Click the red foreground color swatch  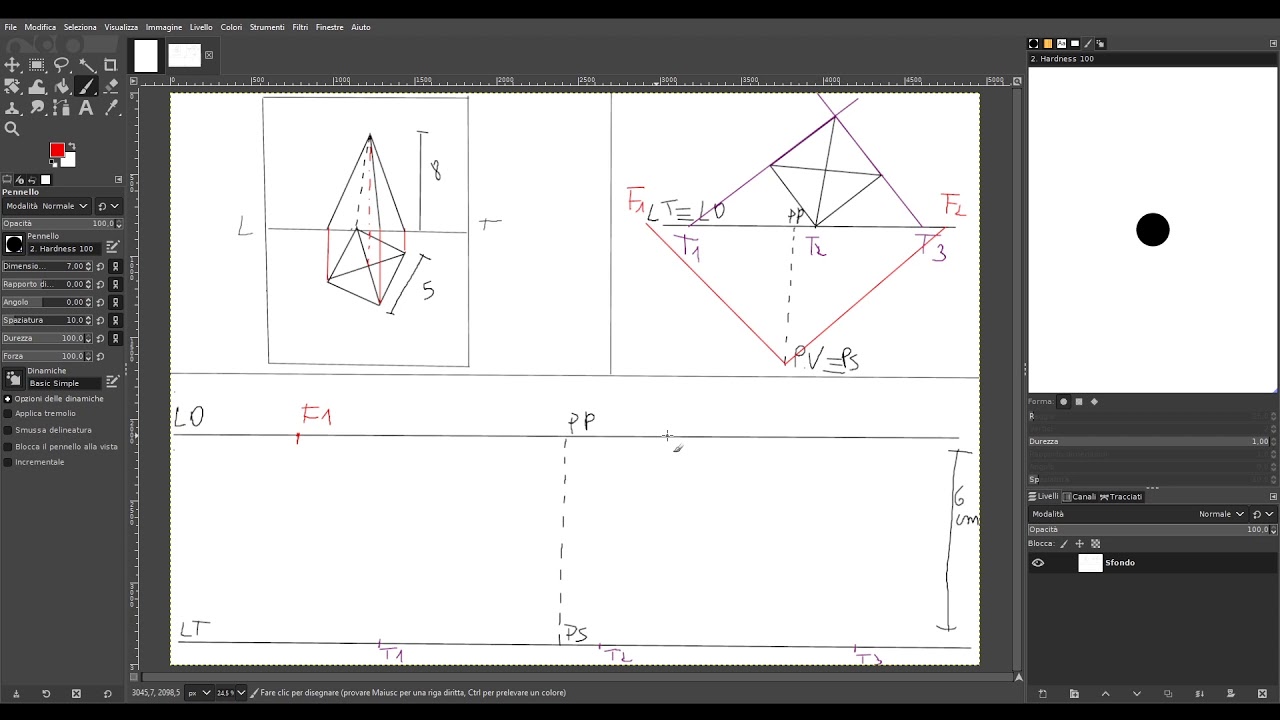pos(57,150)
